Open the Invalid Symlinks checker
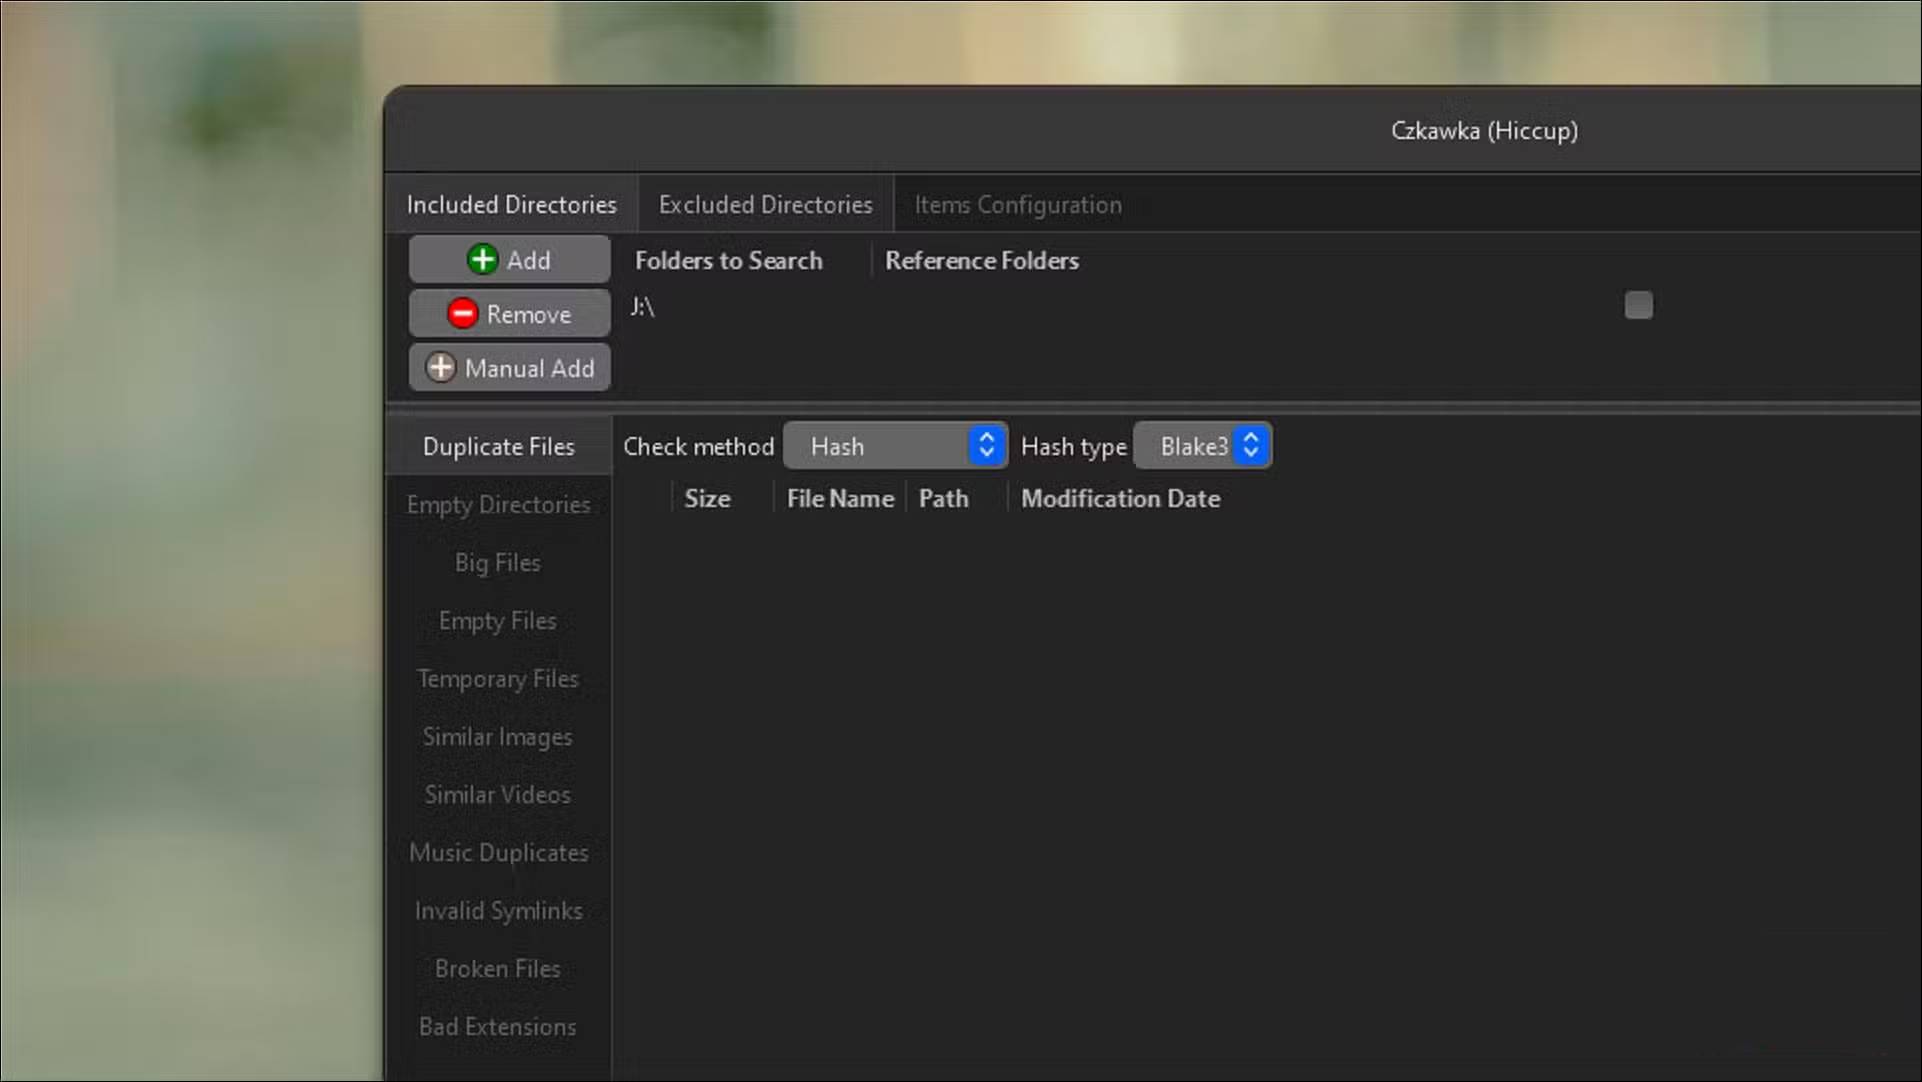The height and width of the screenshot is (1082, 1922). pos(497,910)
